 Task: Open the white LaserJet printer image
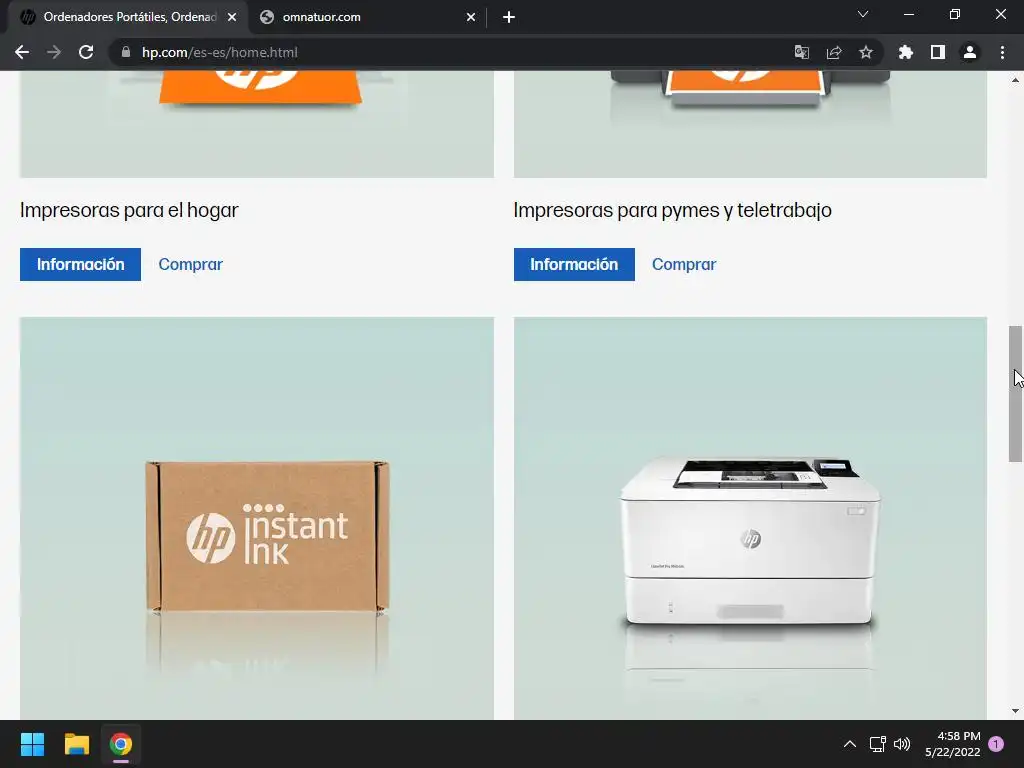(x=750, y=519)
